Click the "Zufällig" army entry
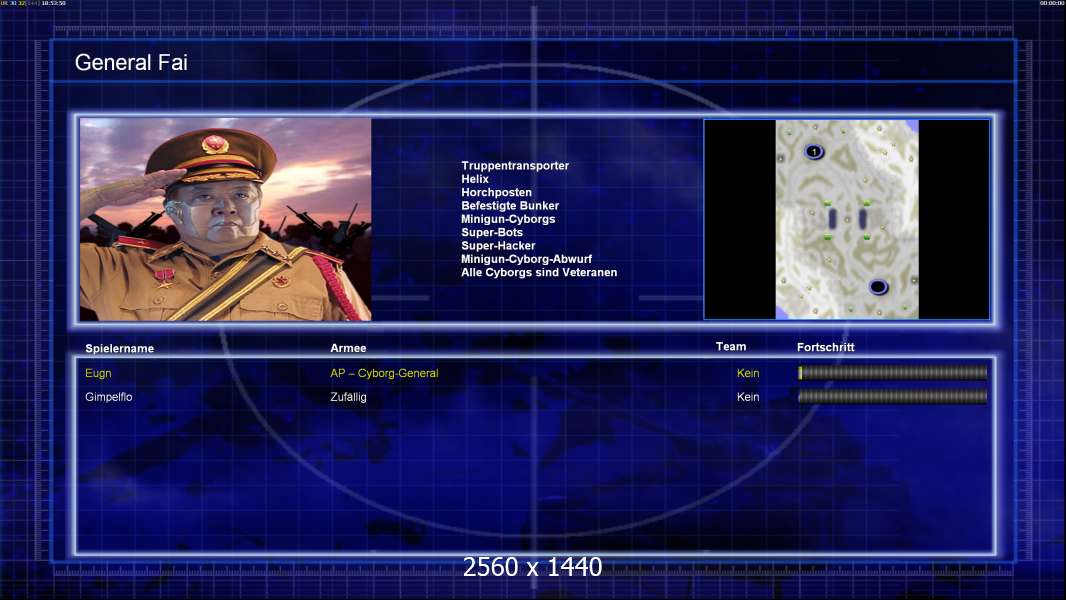The width and height of the screenshot is (1066, 600). click(348, 397)
